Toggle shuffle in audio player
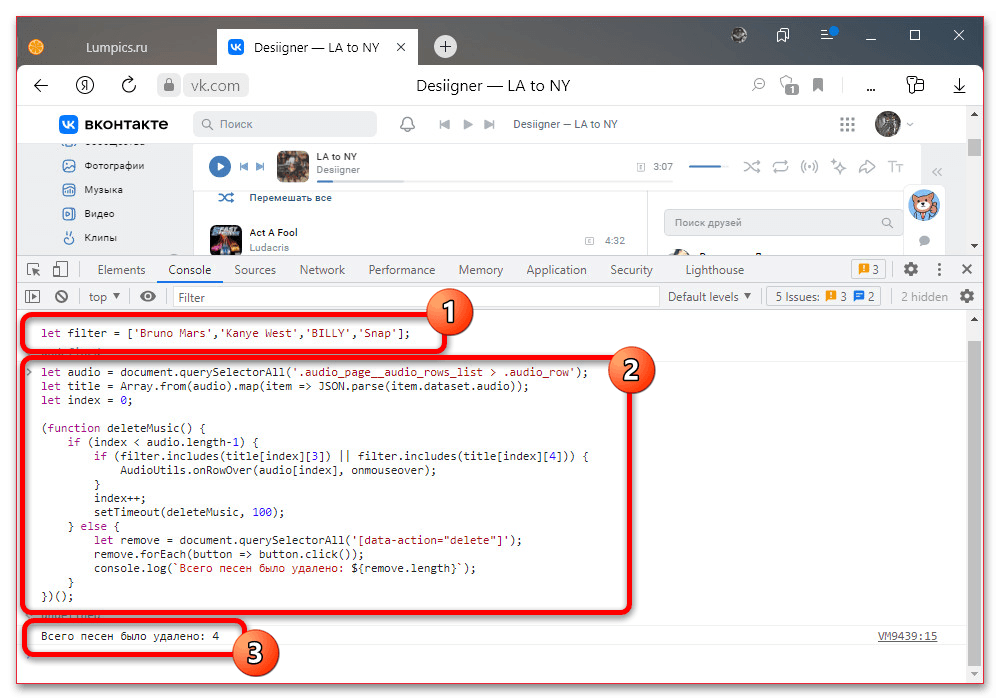Viewport: 1000px width, 700px height. click(x=751, y=167)
